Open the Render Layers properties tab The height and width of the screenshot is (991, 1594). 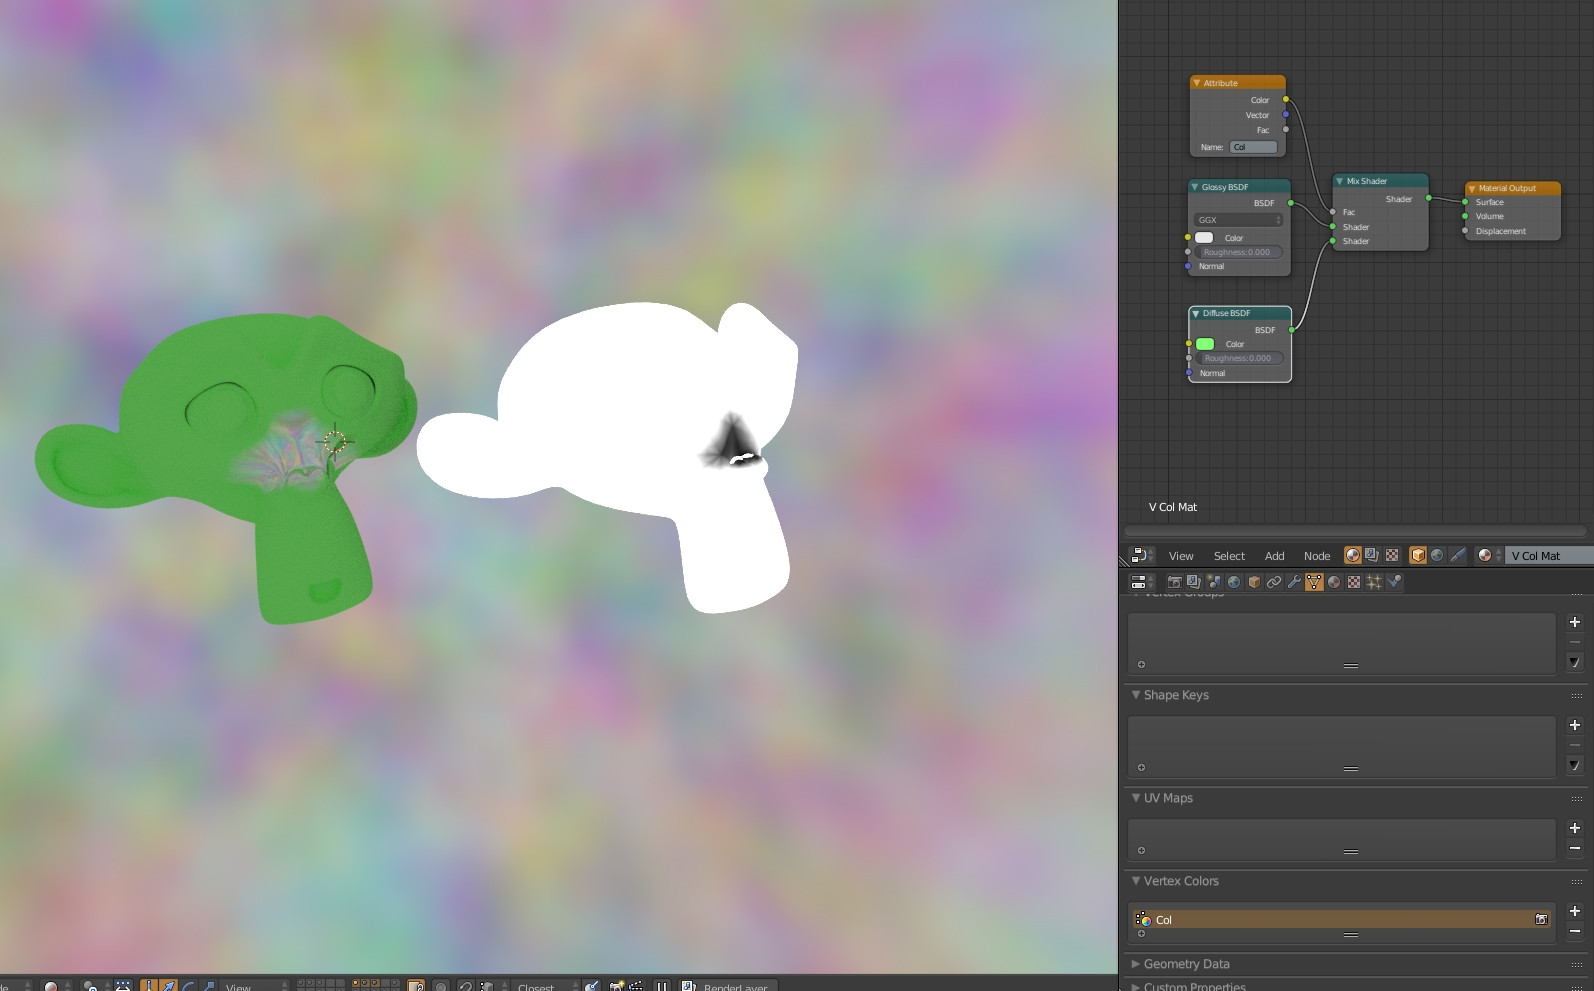(x=1194, y=582)
